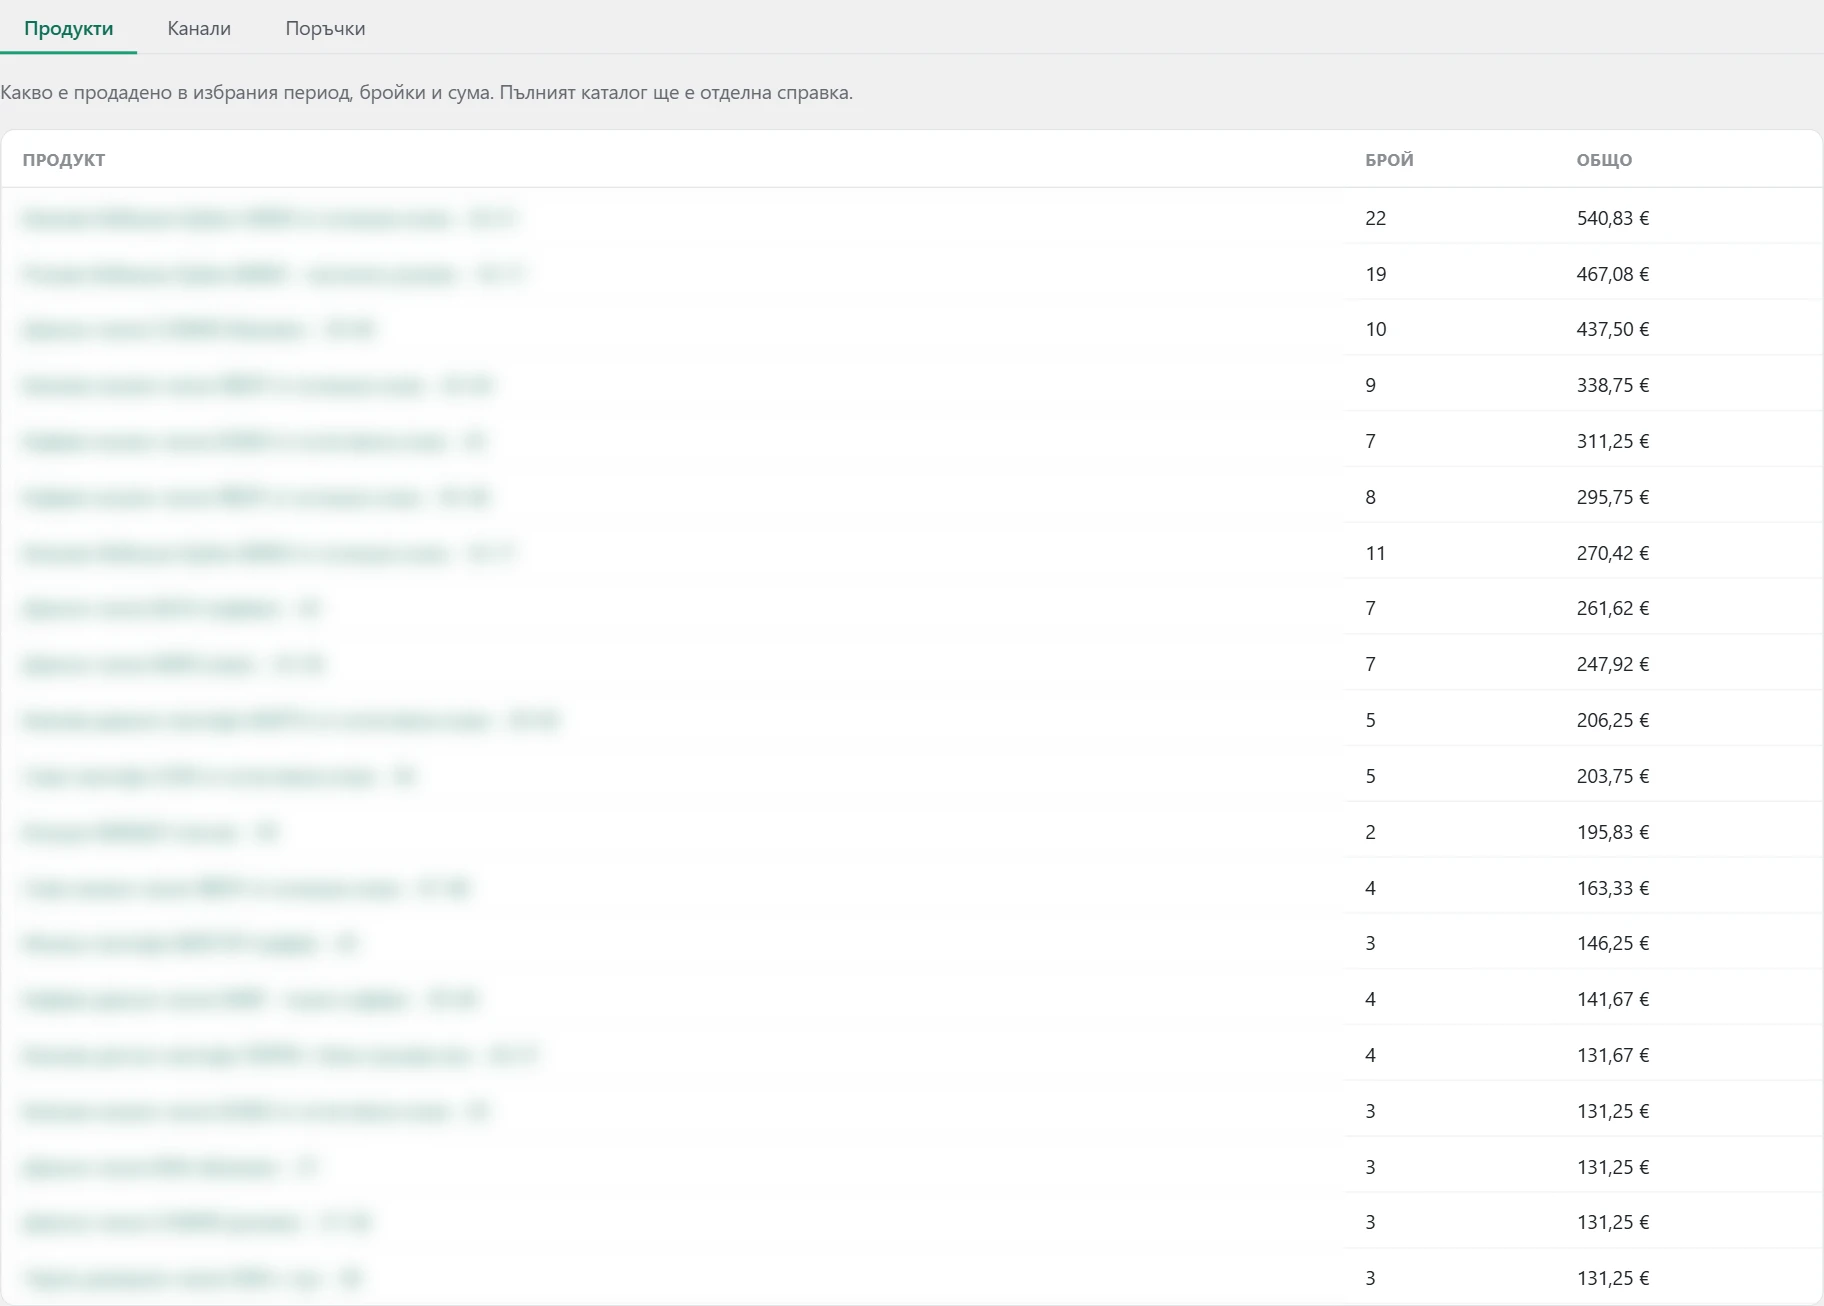Open the Продукти tab
The image size is (1824, 1306).
[69, 29]
